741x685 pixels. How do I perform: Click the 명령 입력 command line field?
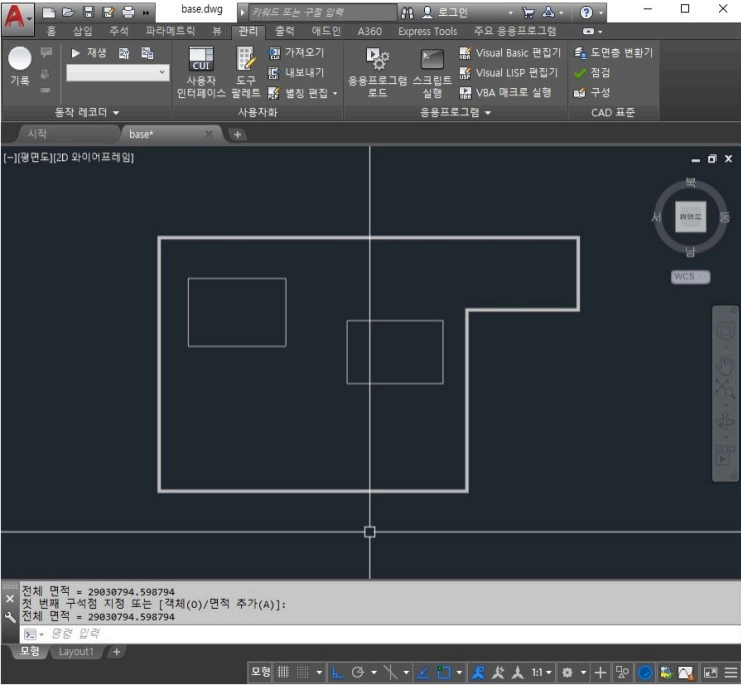tap(378, 634)
